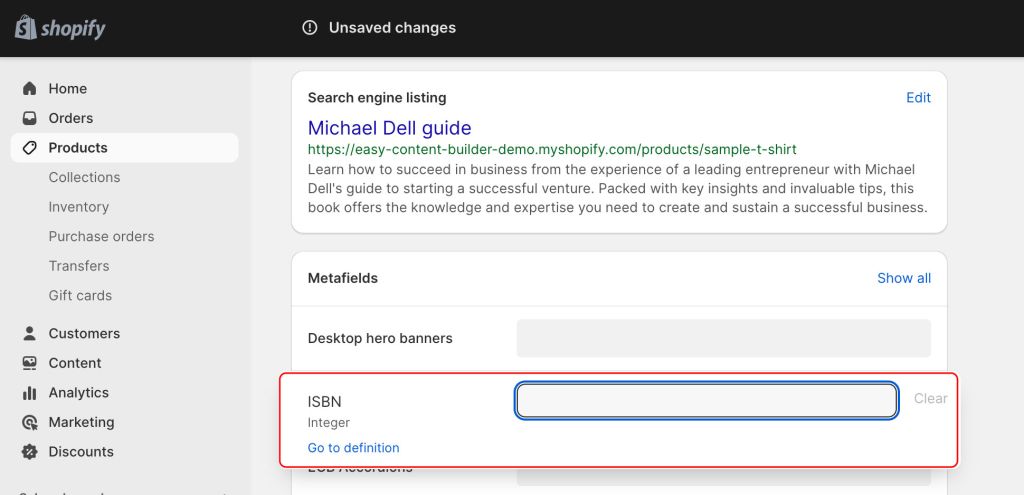1024x495 pixels.
Task: Click the Integer type label
Action: tap(328, 423)
